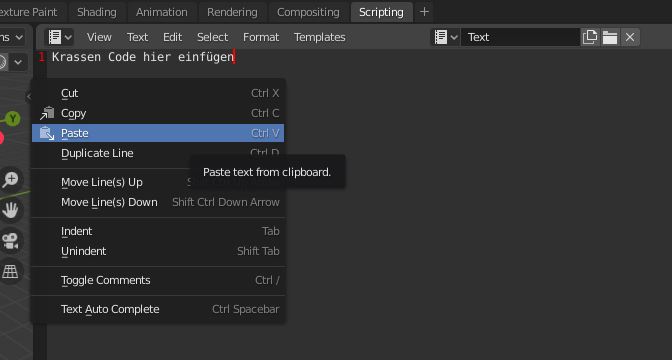Create new text copy with duplicate icon
This screenshot has height=360, width=672.
point(590,37)
